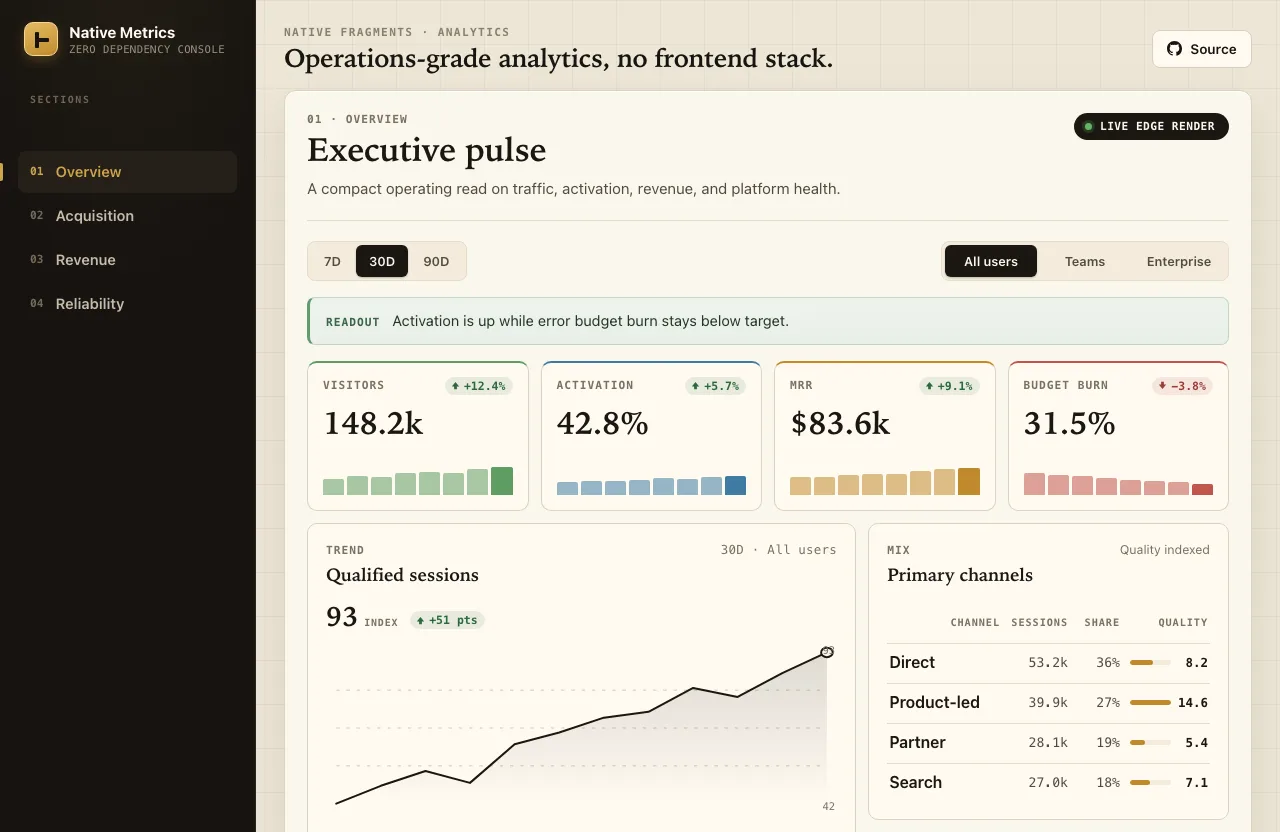Click the 27% share cell
This screenshot has width=1280, height=832.
[x=1108, y=702]
